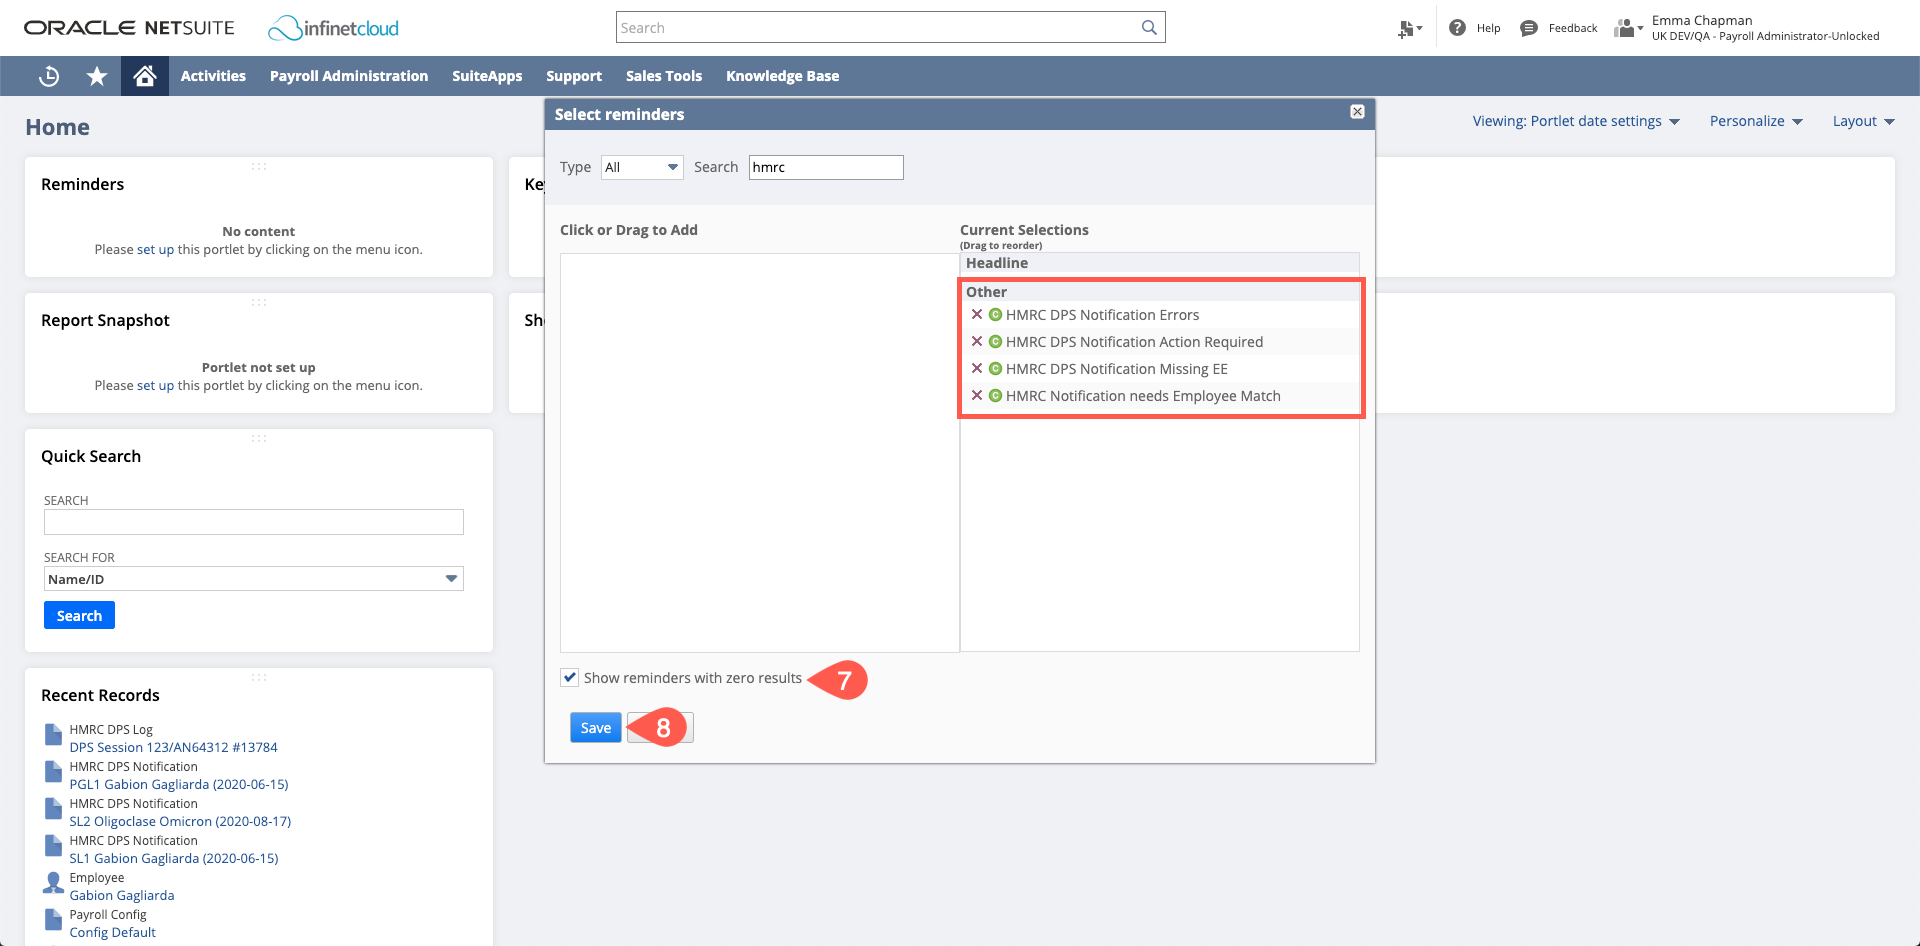
Task: Save the reminder selections
Action: click(x=595, y=727)
